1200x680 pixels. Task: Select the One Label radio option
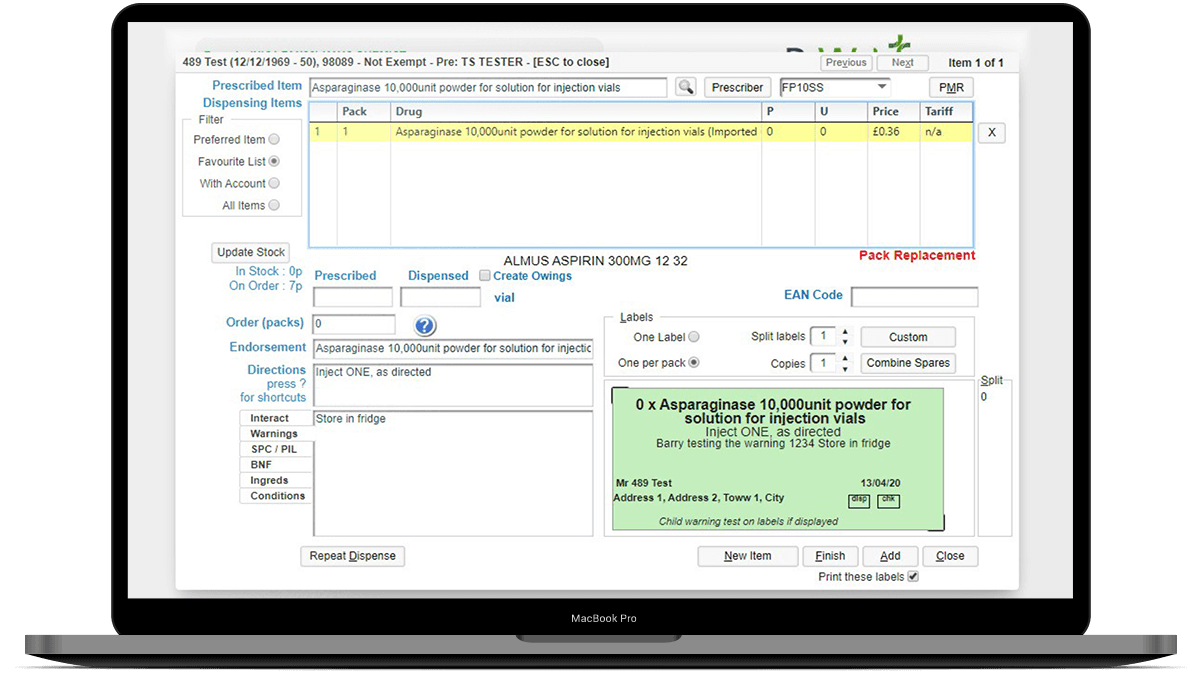(x=694, y=338)
